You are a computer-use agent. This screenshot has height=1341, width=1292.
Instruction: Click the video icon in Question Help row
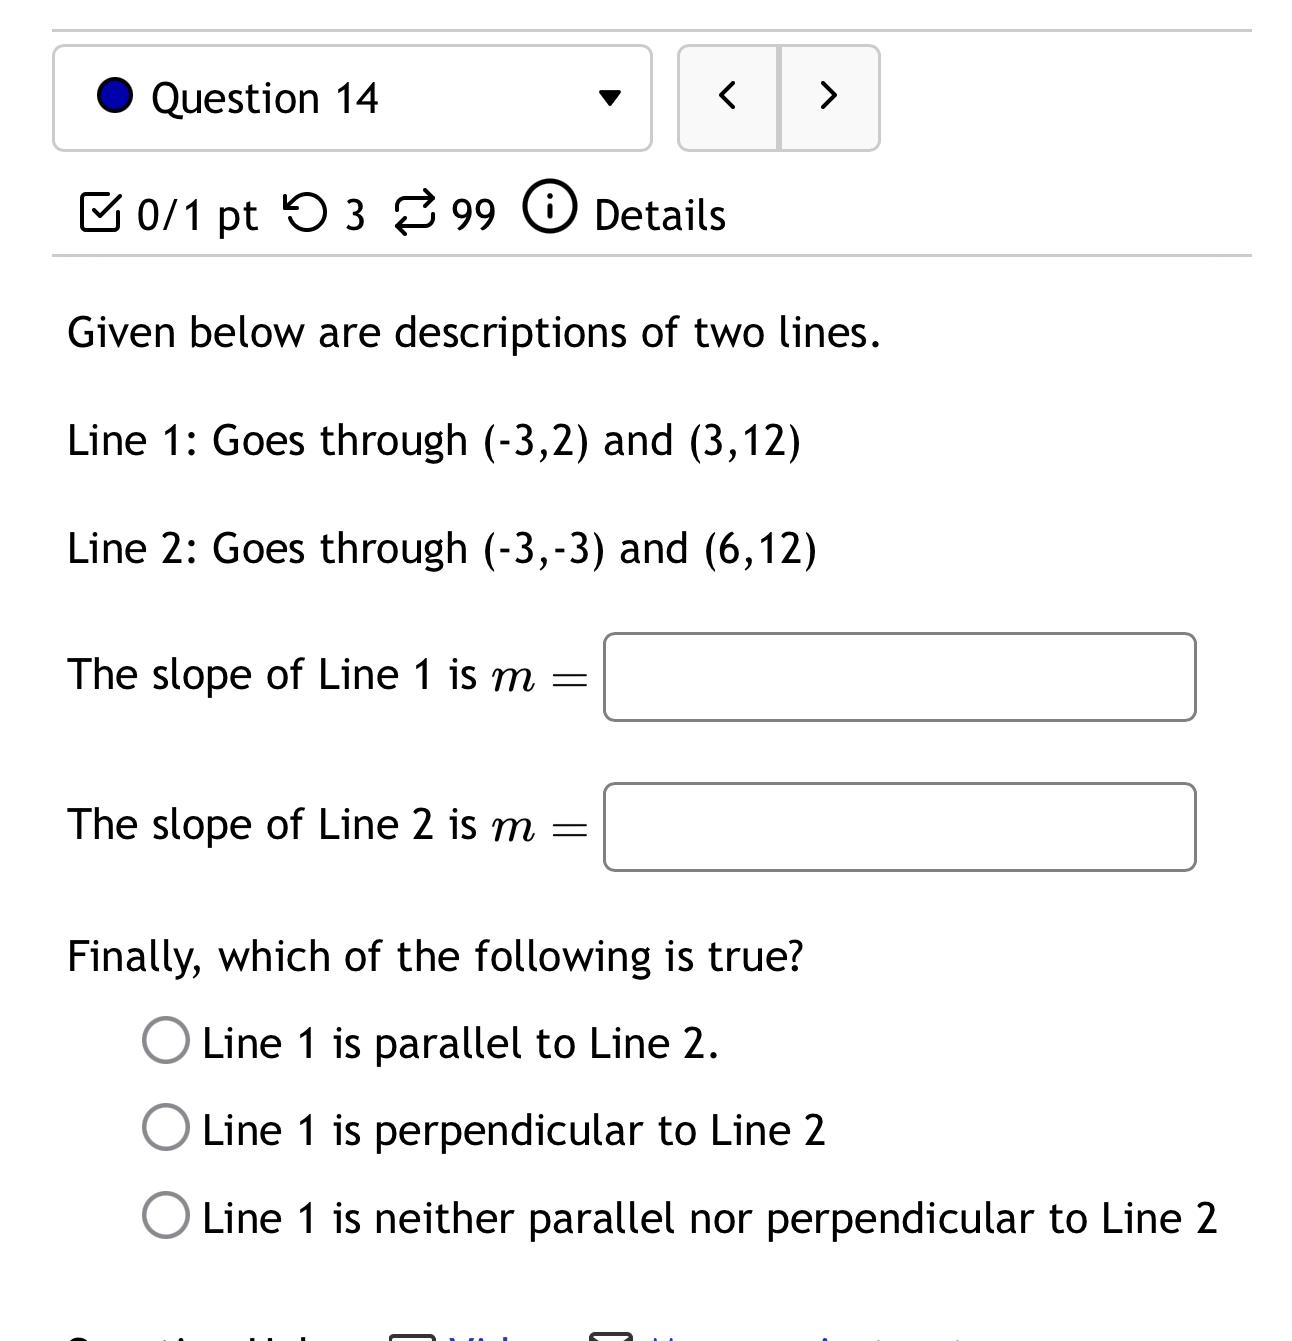coord(413,1336)
